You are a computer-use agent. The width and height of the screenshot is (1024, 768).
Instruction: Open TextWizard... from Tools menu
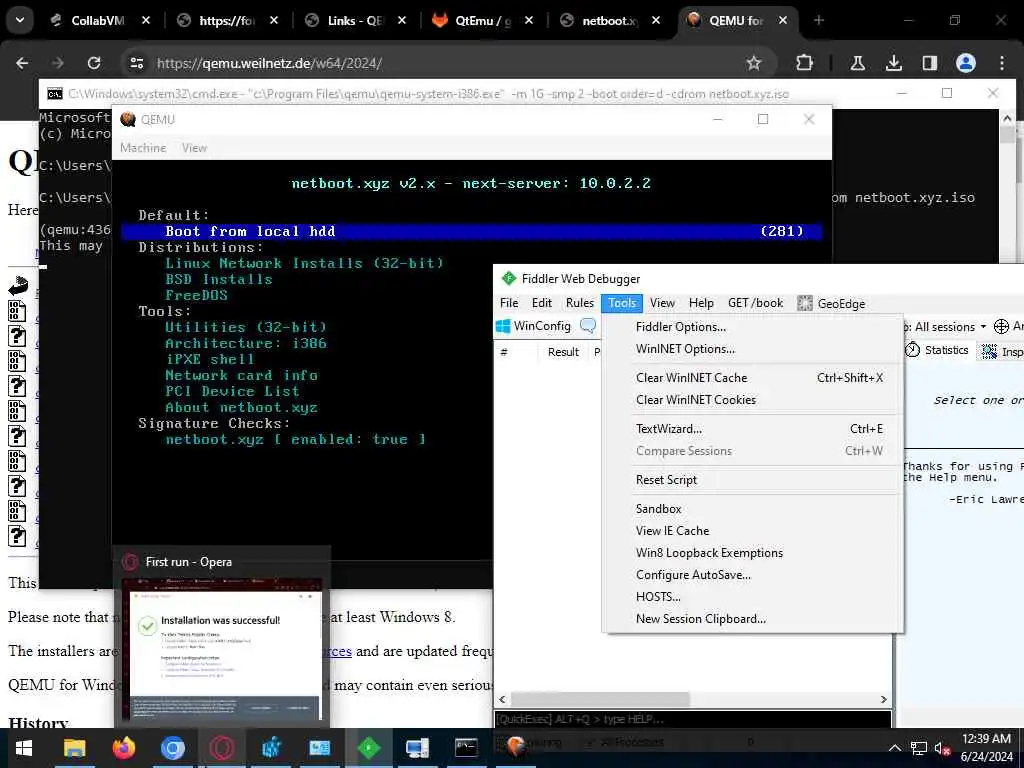(669, 428)
